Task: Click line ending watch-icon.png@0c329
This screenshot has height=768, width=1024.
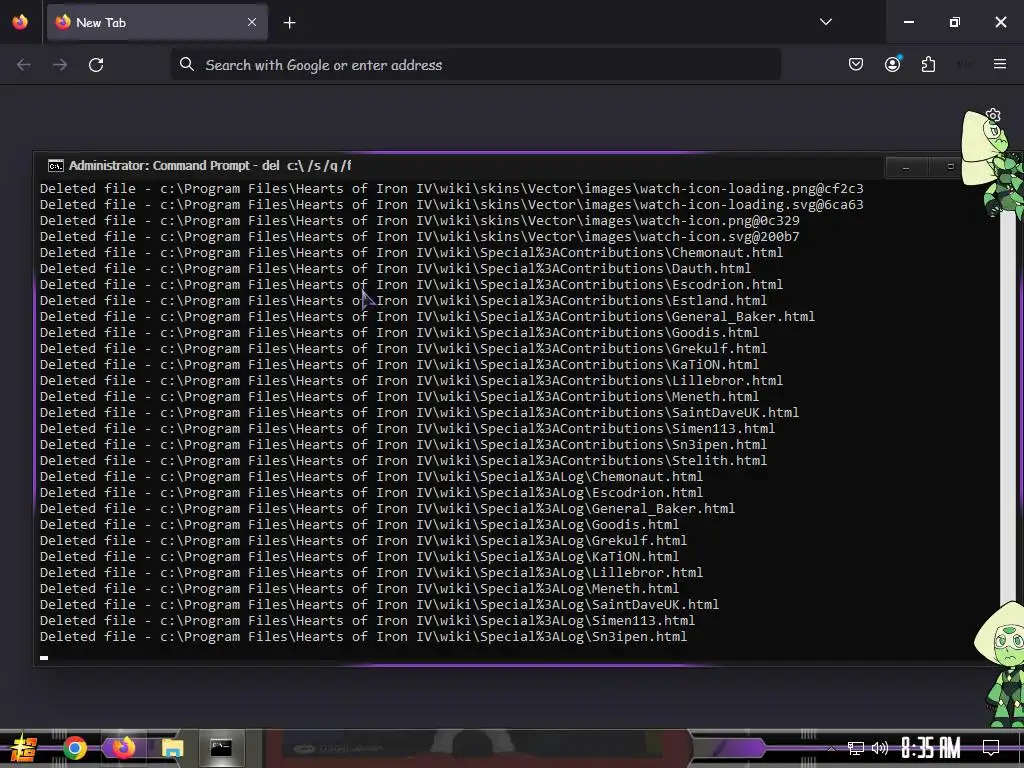Action: pyautogui.click(x=419, y=221)
